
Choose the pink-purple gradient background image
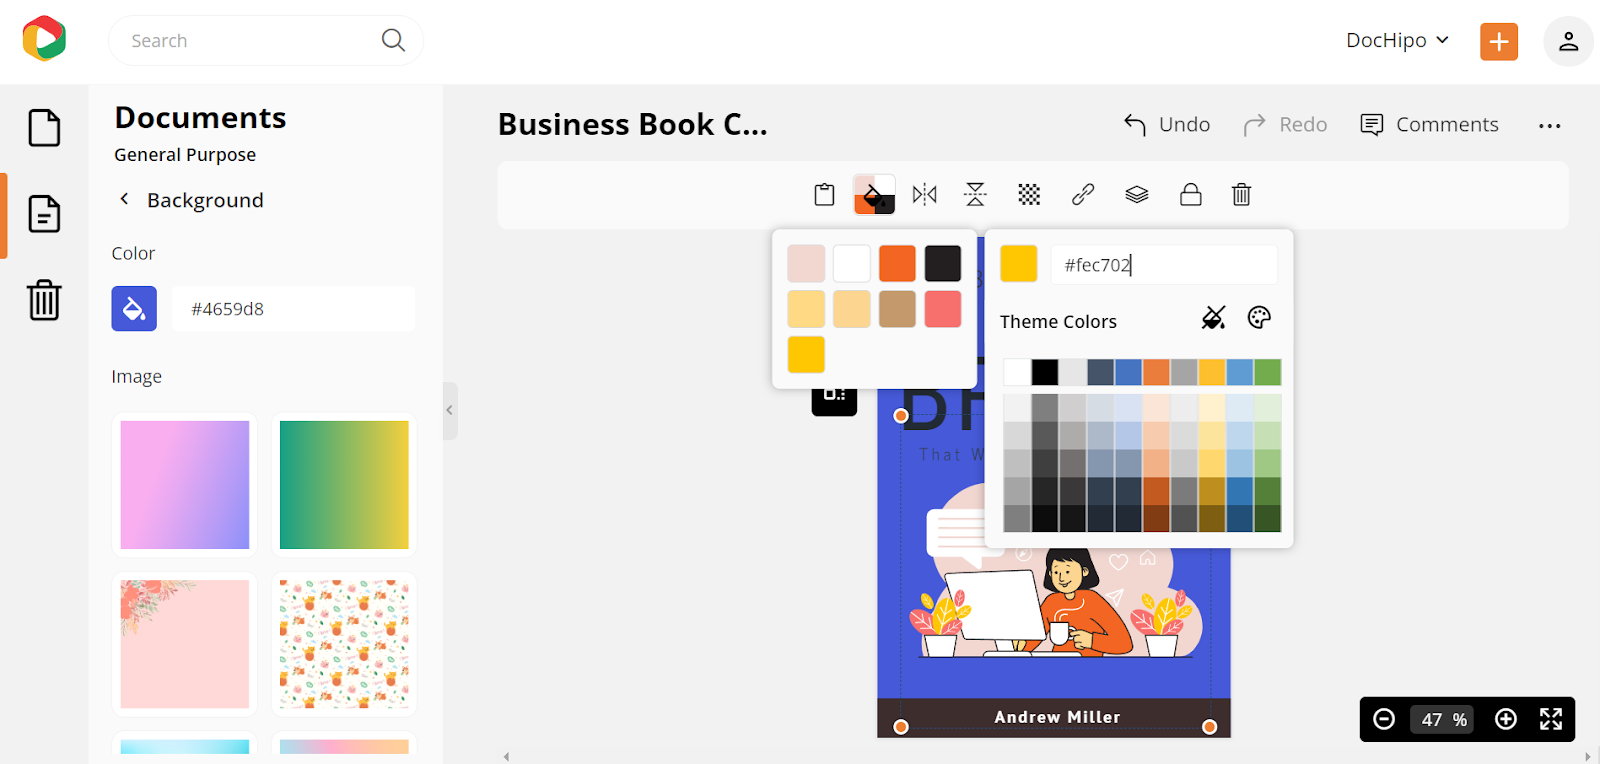point(185,485)
